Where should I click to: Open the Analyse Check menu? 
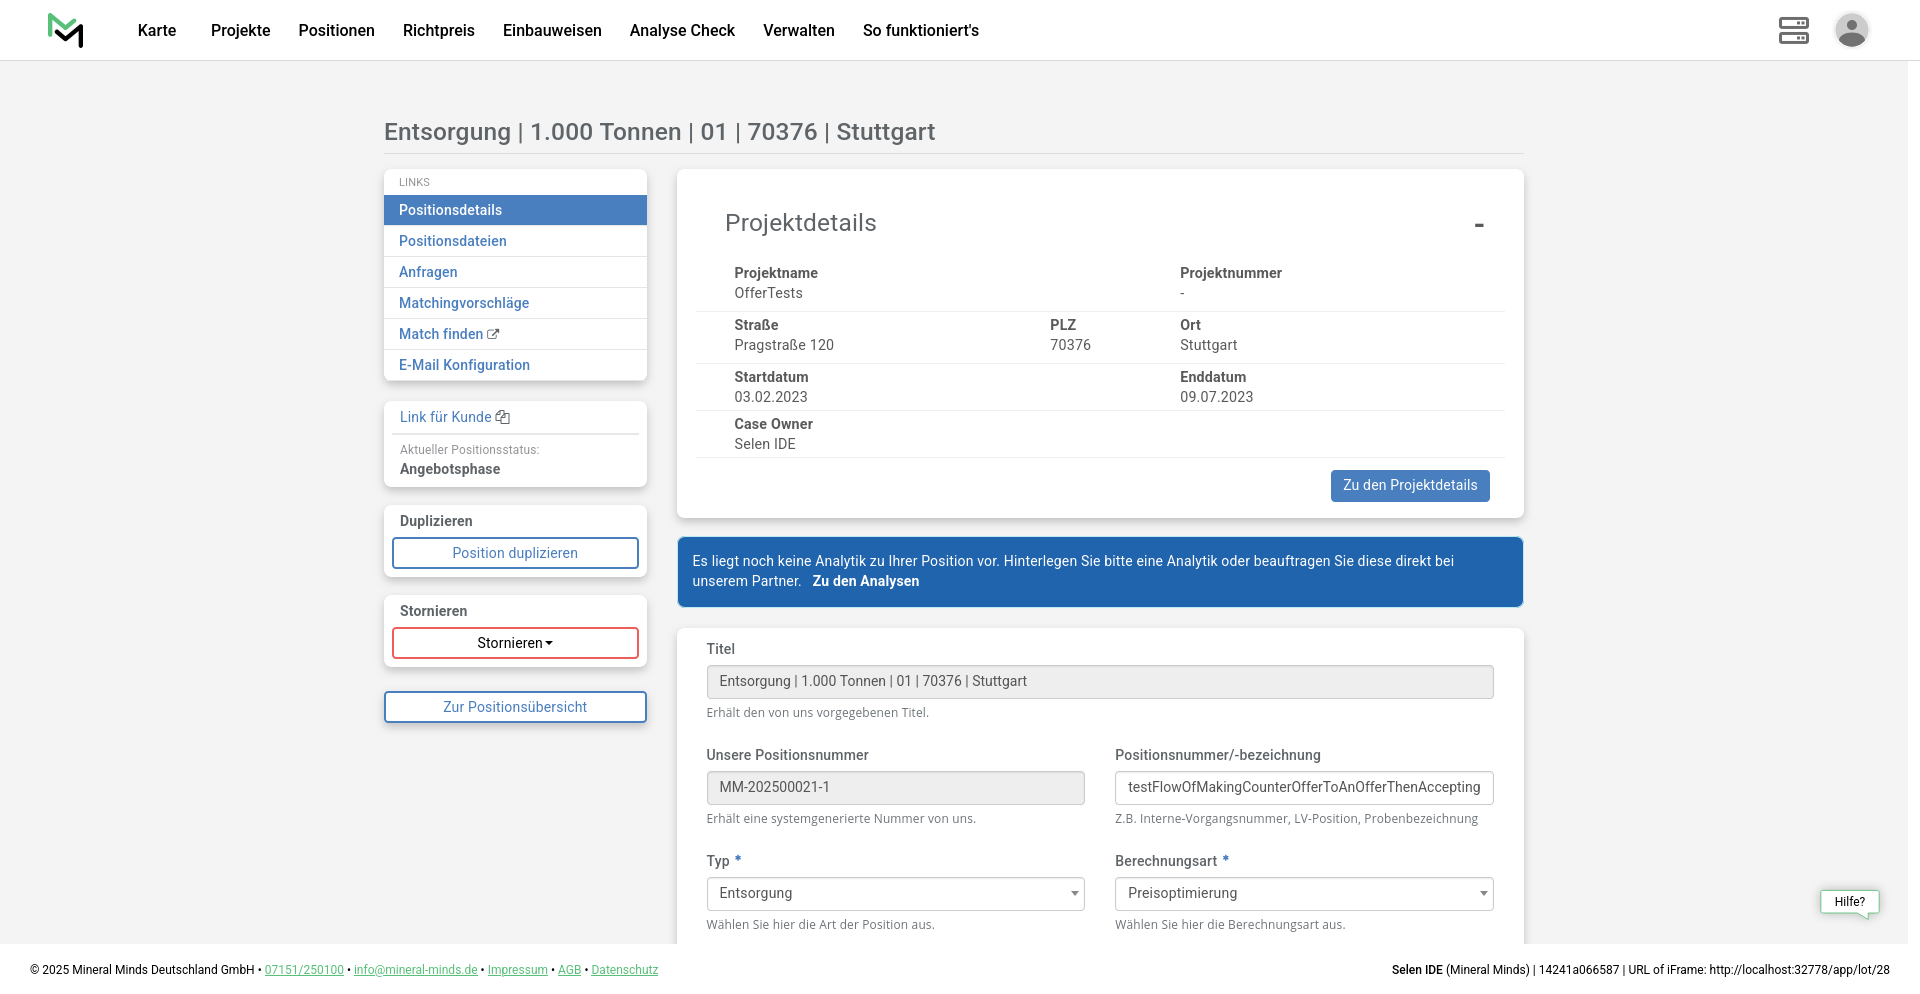(x=682, y=30)
